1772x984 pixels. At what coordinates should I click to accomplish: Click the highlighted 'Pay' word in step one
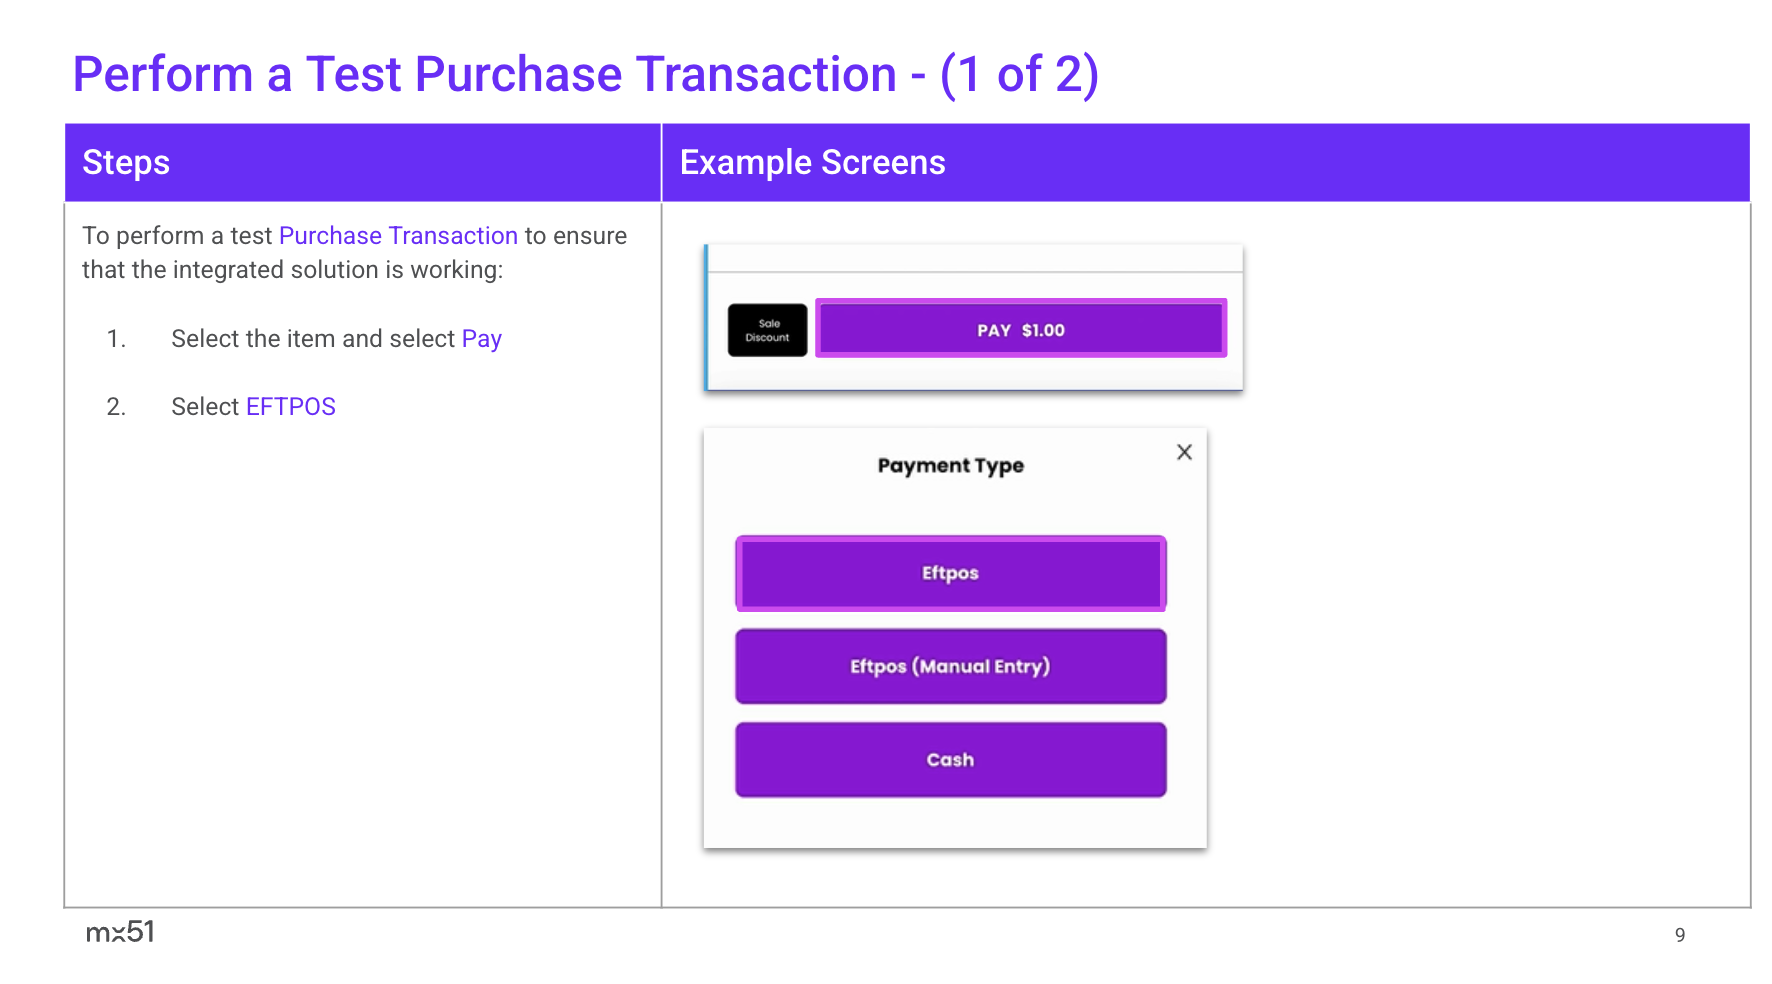point(481,339)
